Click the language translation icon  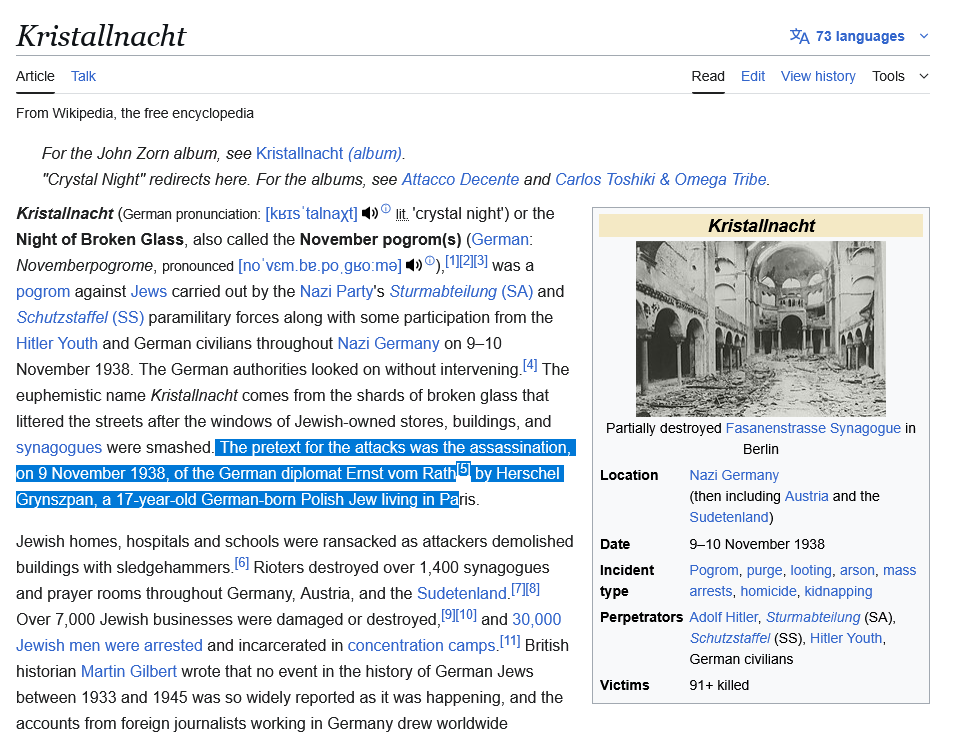[799, 36]
